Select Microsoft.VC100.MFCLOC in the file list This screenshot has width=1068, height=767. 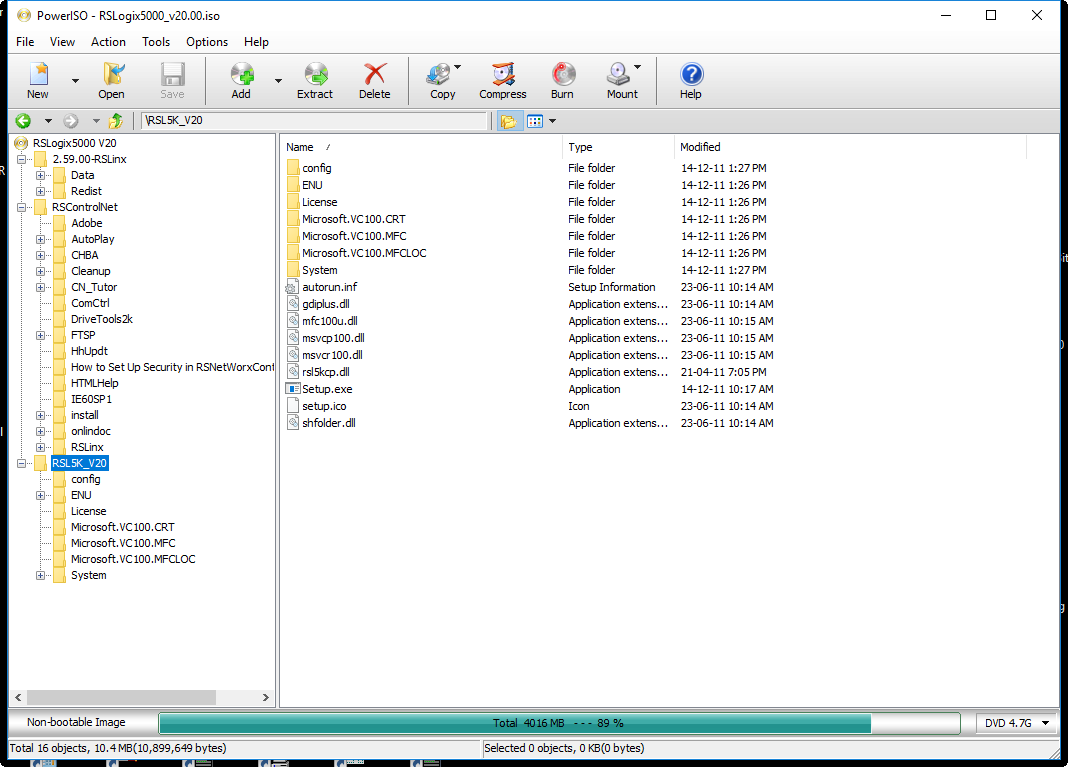coord(364,253)
